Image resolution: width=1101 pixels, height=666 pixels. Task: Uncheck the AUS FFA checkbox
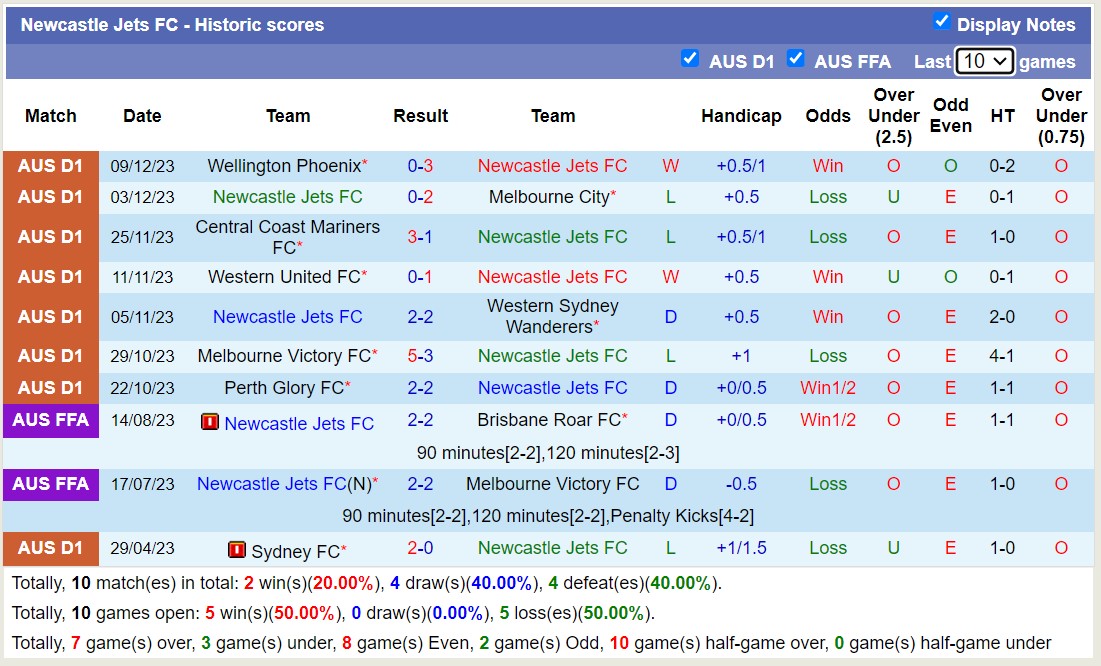point(796,59)
